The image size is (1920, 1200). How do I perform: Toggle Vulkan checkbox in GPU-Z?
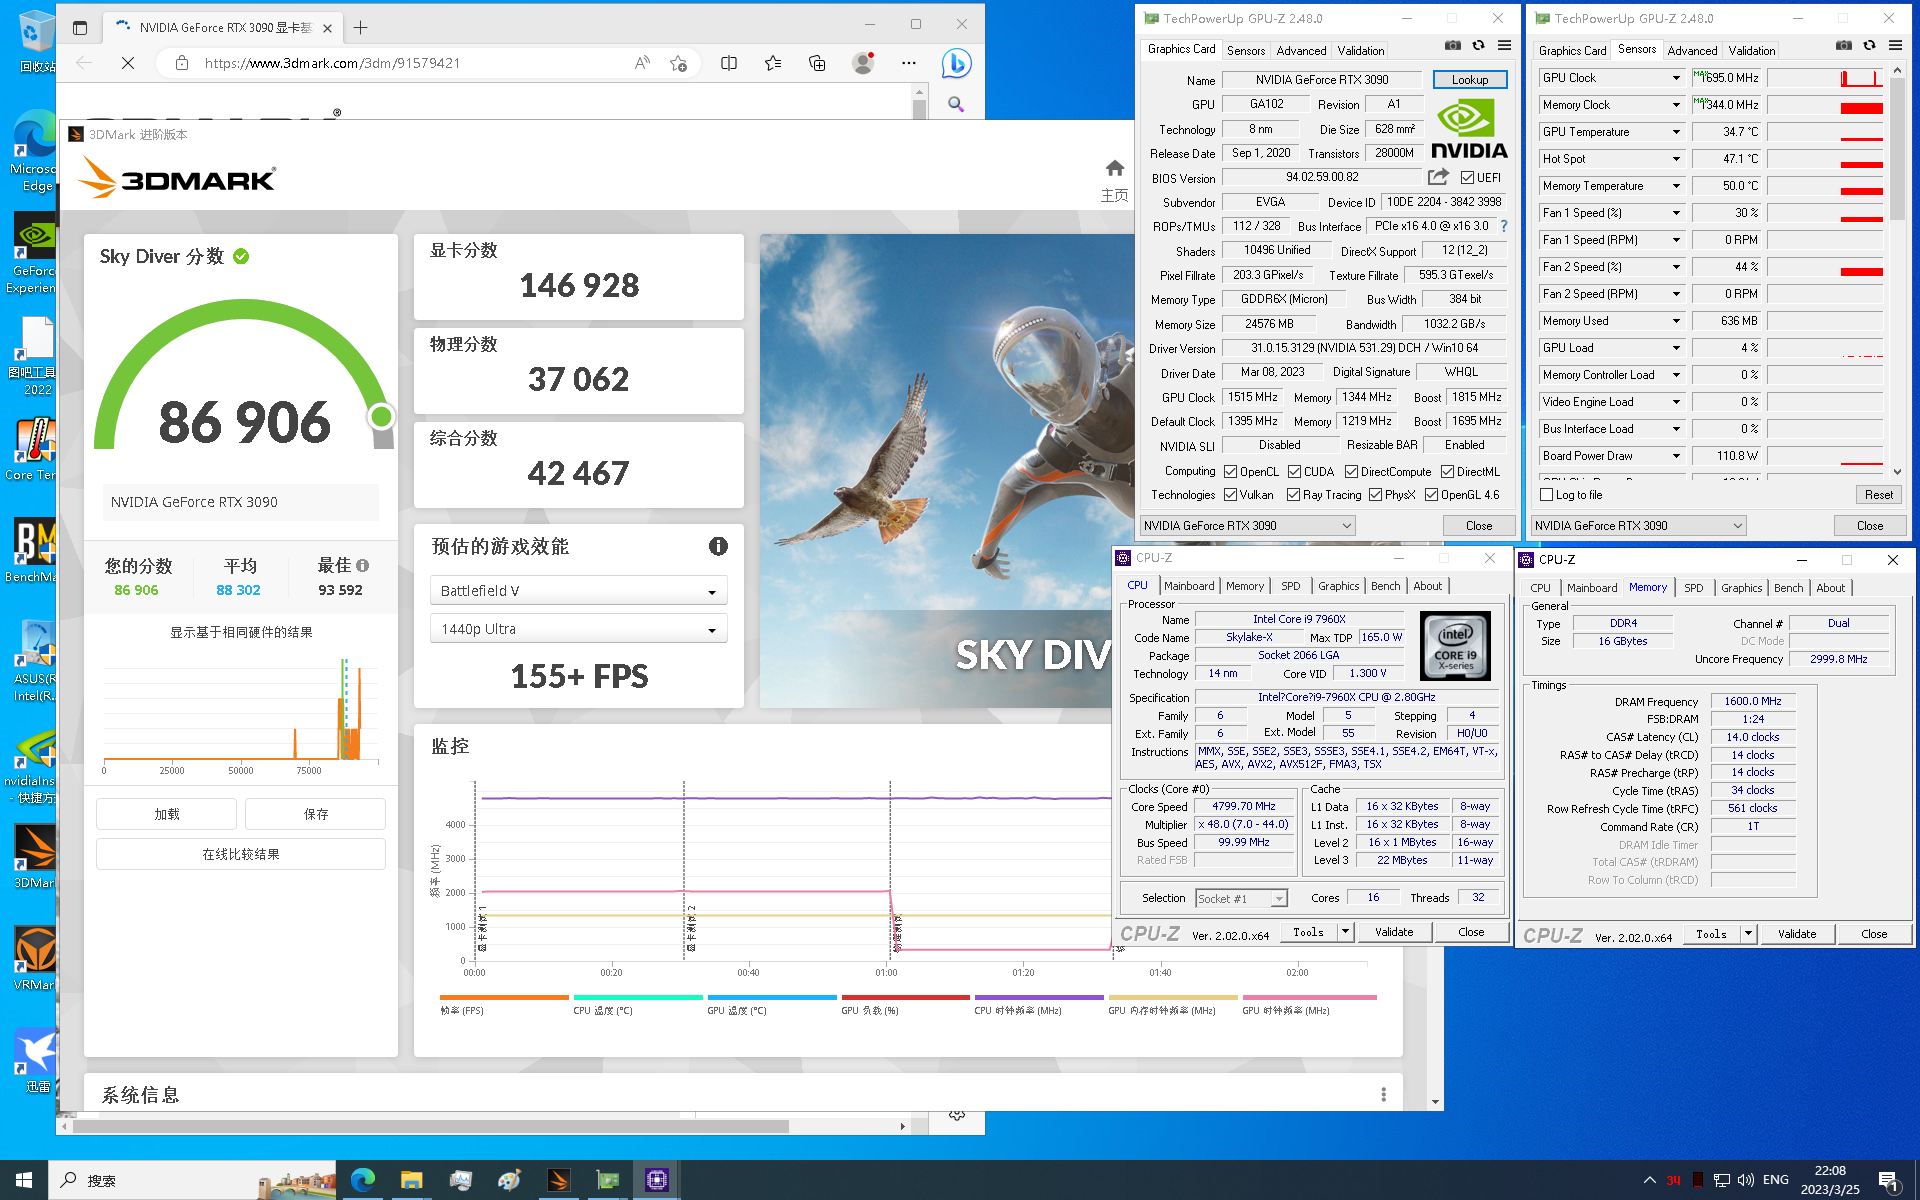tap(1231, 495)
